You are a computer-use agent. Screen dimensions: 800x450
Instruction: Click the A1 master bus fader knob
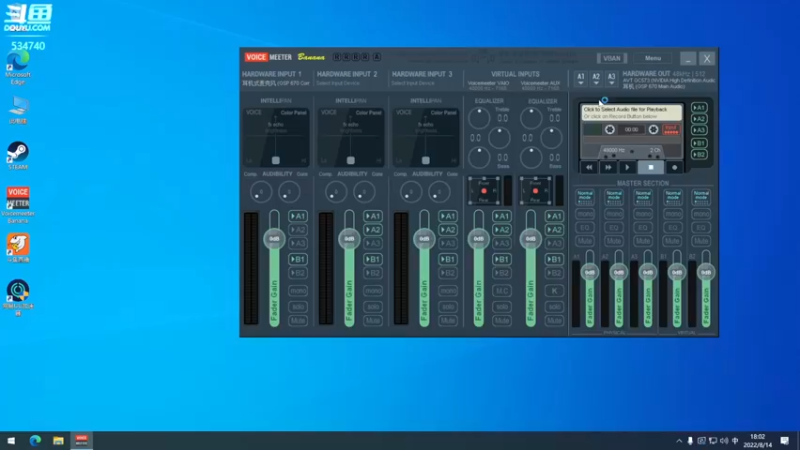[590, 272]
